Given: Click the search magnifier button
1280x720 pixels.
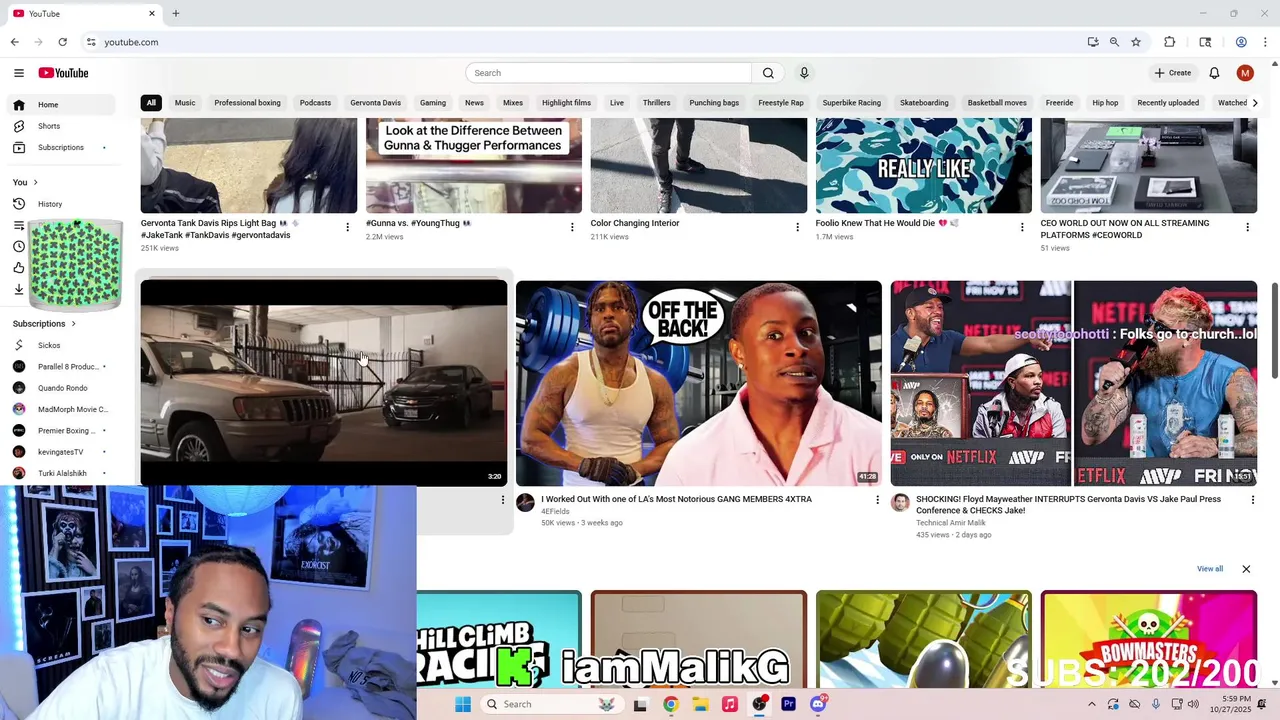Looking at the screenshot, I should pos(768,73).
